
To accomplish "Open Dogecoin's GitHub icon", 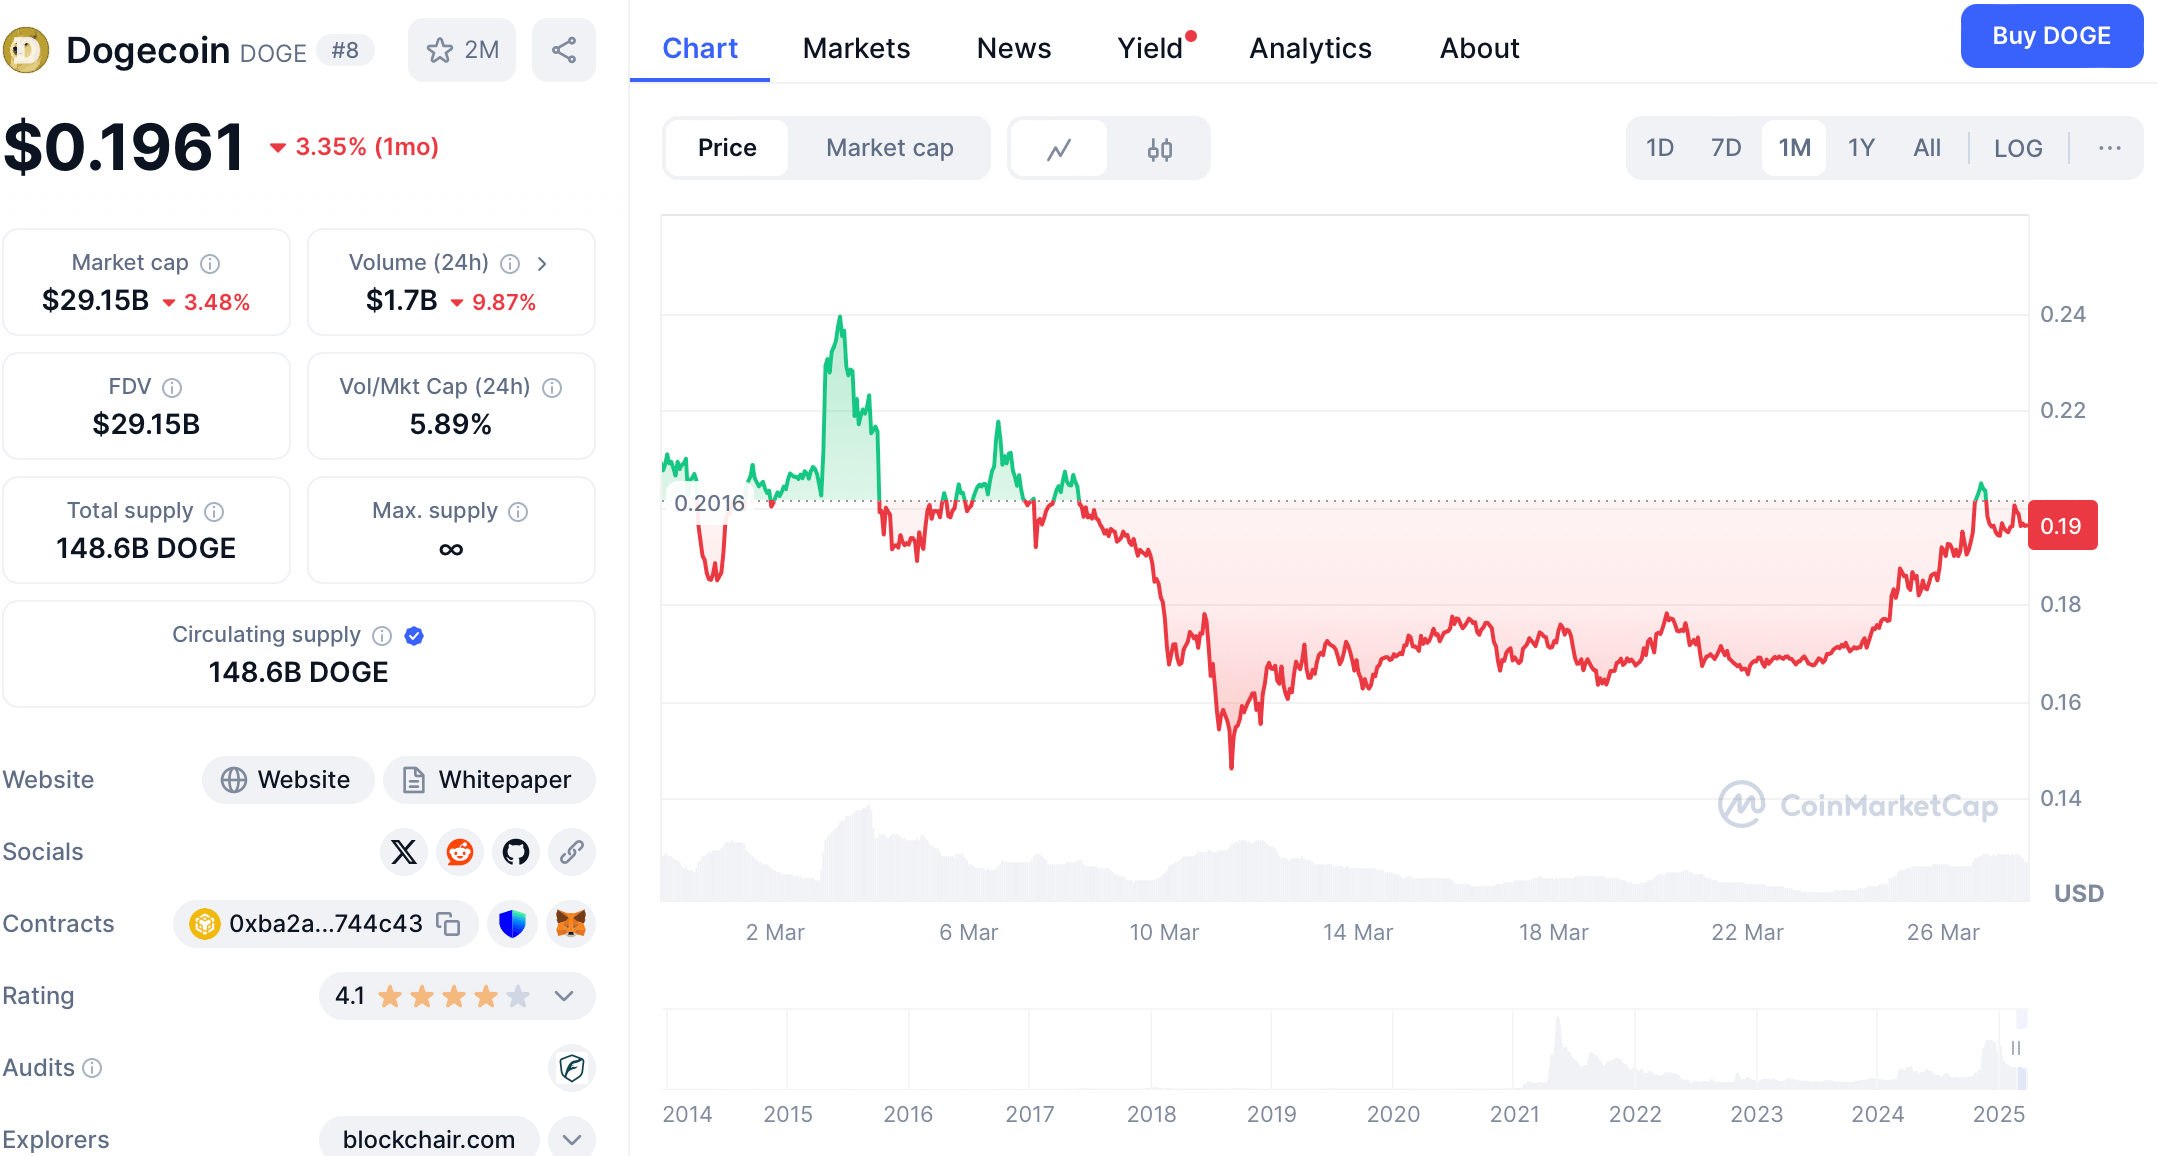I will point(515,852).
